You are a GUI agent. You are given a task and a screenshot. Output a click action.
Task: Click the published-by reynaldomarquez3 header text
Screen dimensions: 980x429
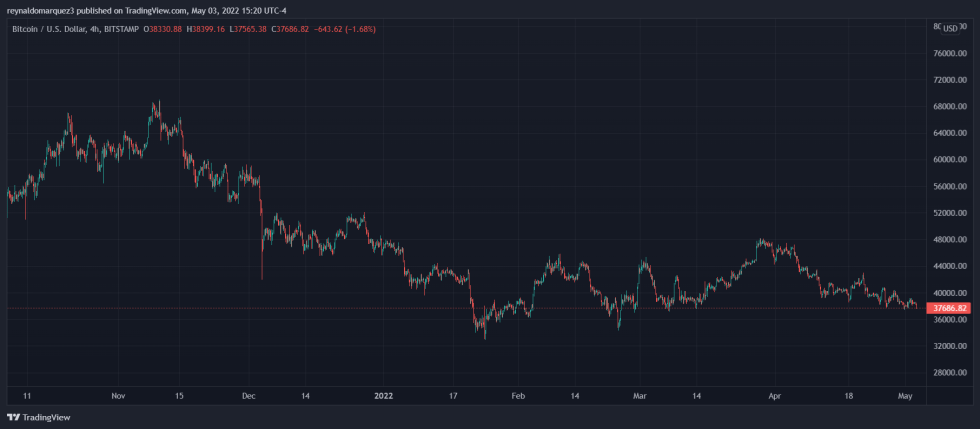pyautogui.click(x=149, y=11)
